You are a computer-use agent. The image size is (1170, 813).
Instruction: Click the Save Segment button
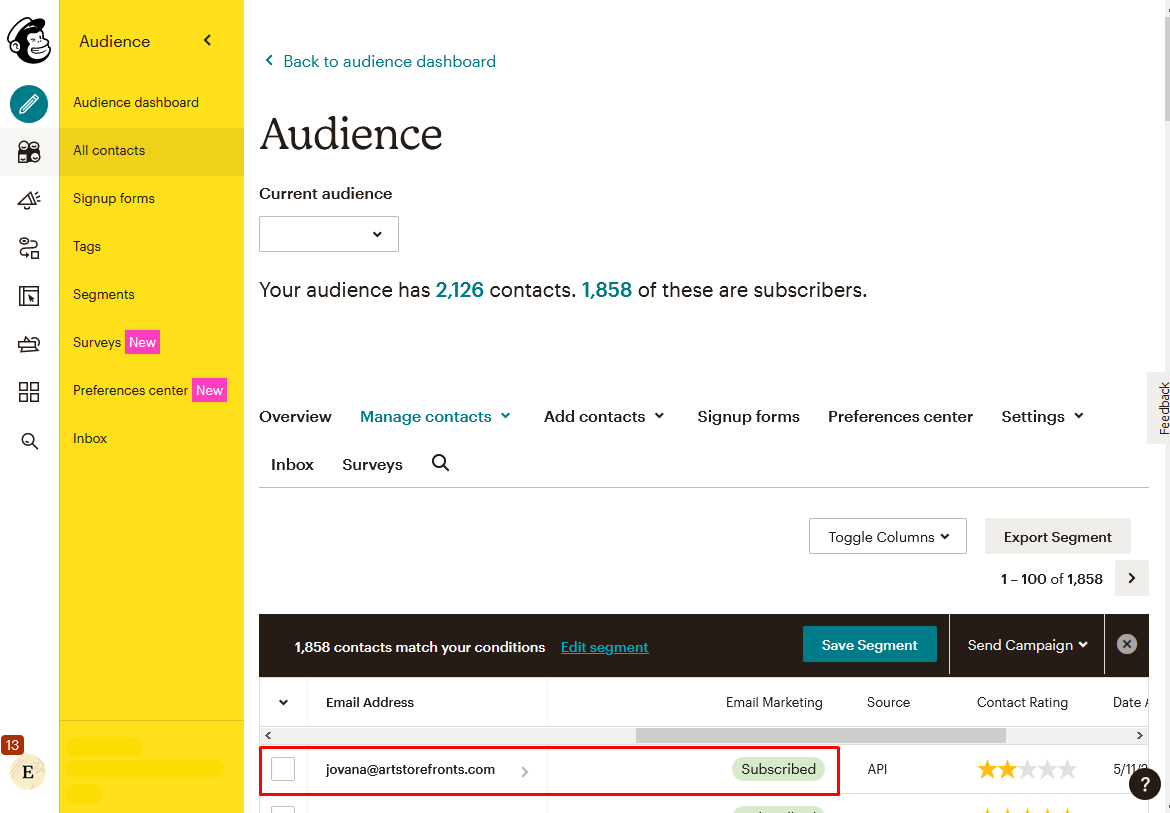869,644
